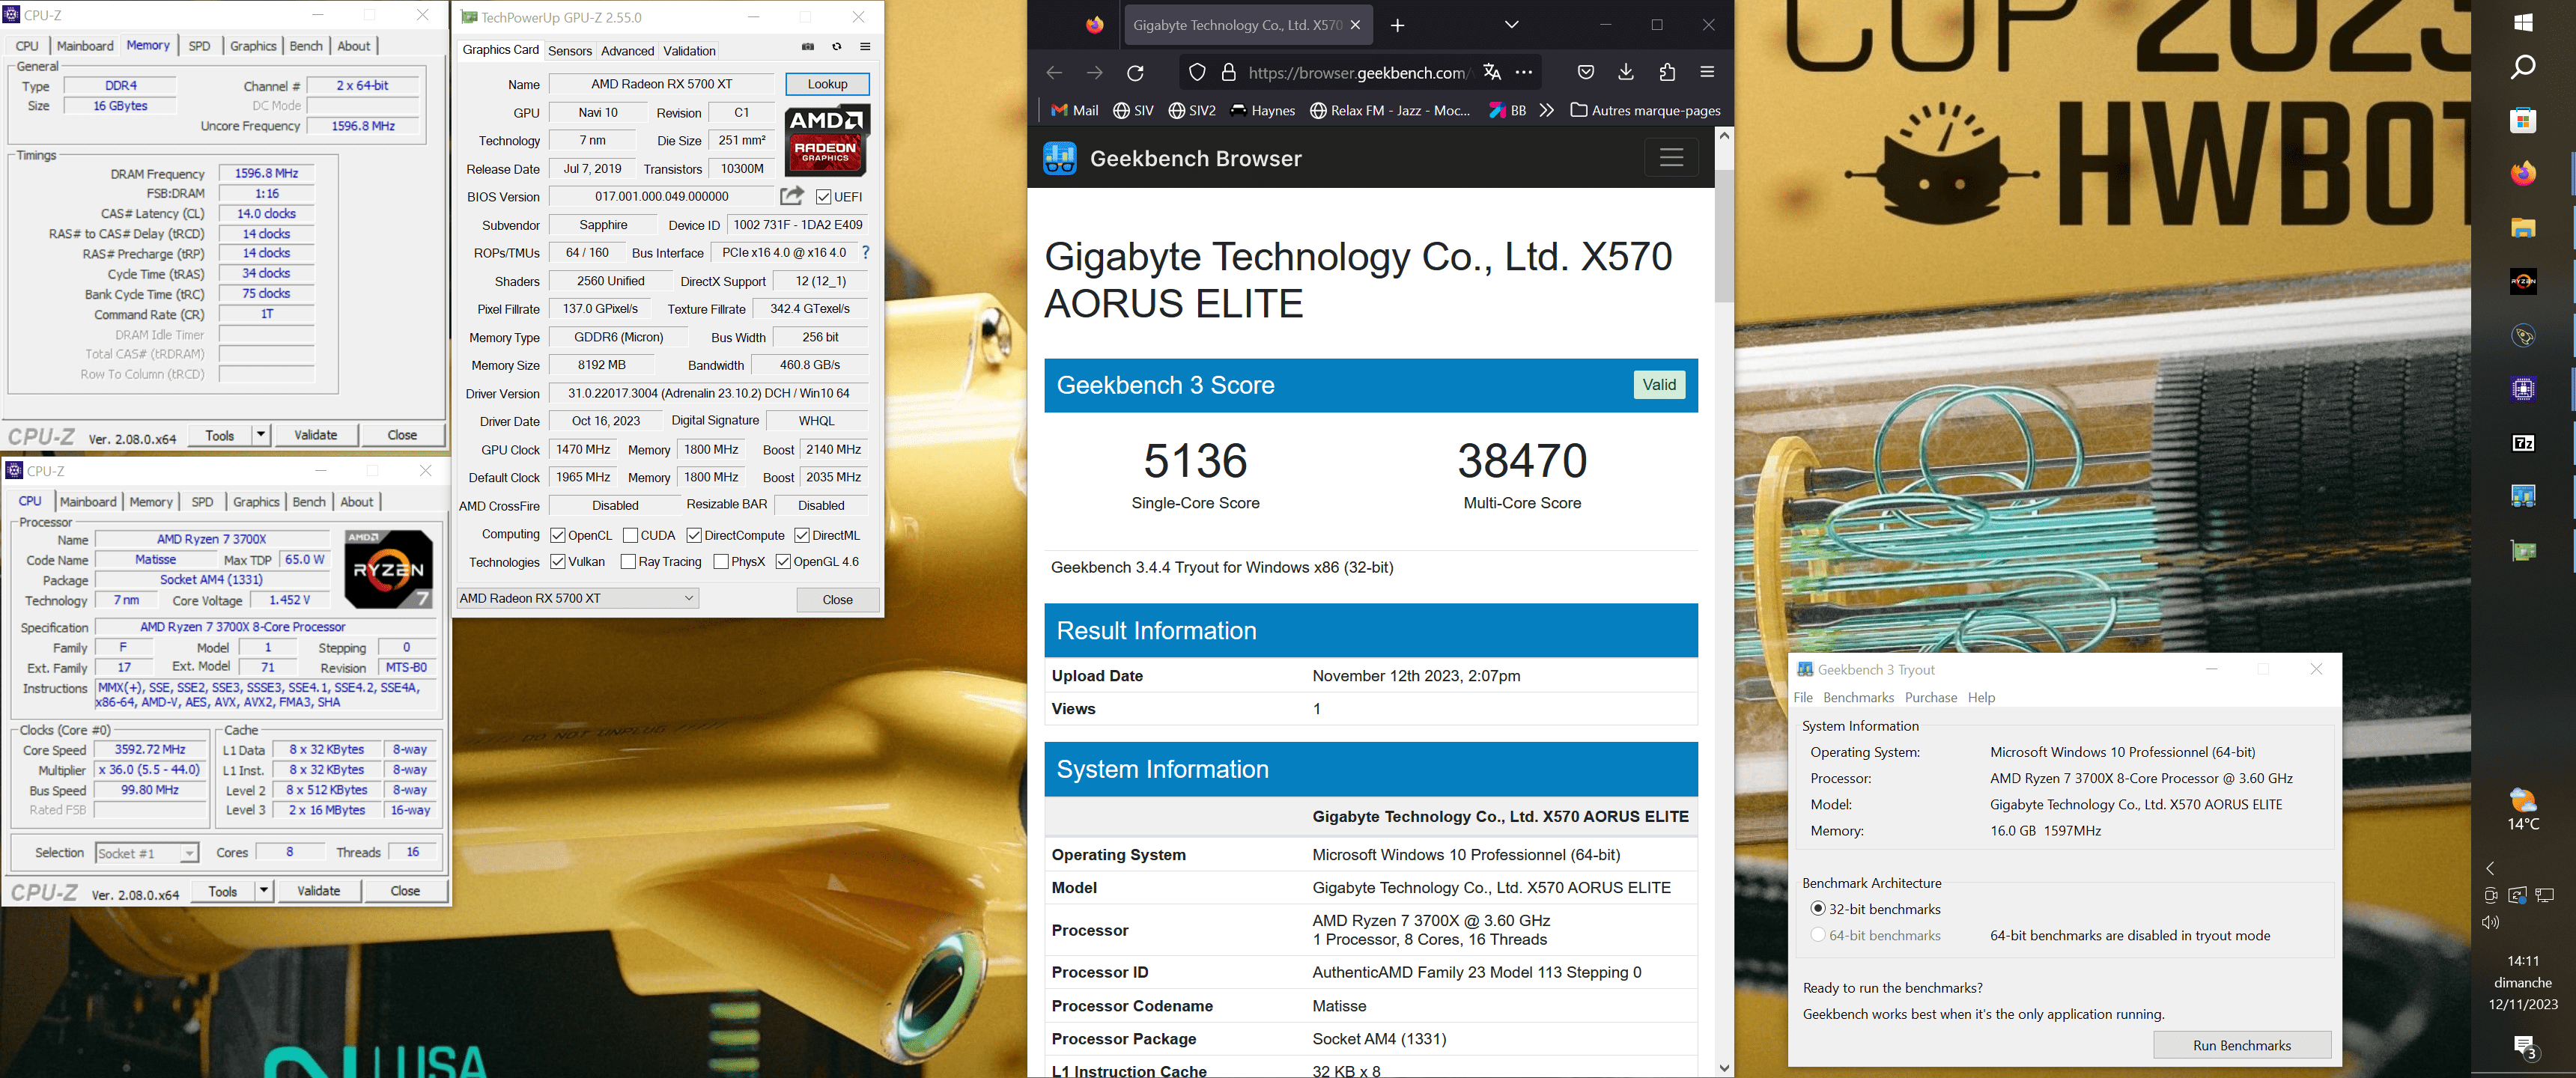Screen dimensions: 2576x1078
Task: Click the GPU-Z Close button
Action: tap(837, 600)
